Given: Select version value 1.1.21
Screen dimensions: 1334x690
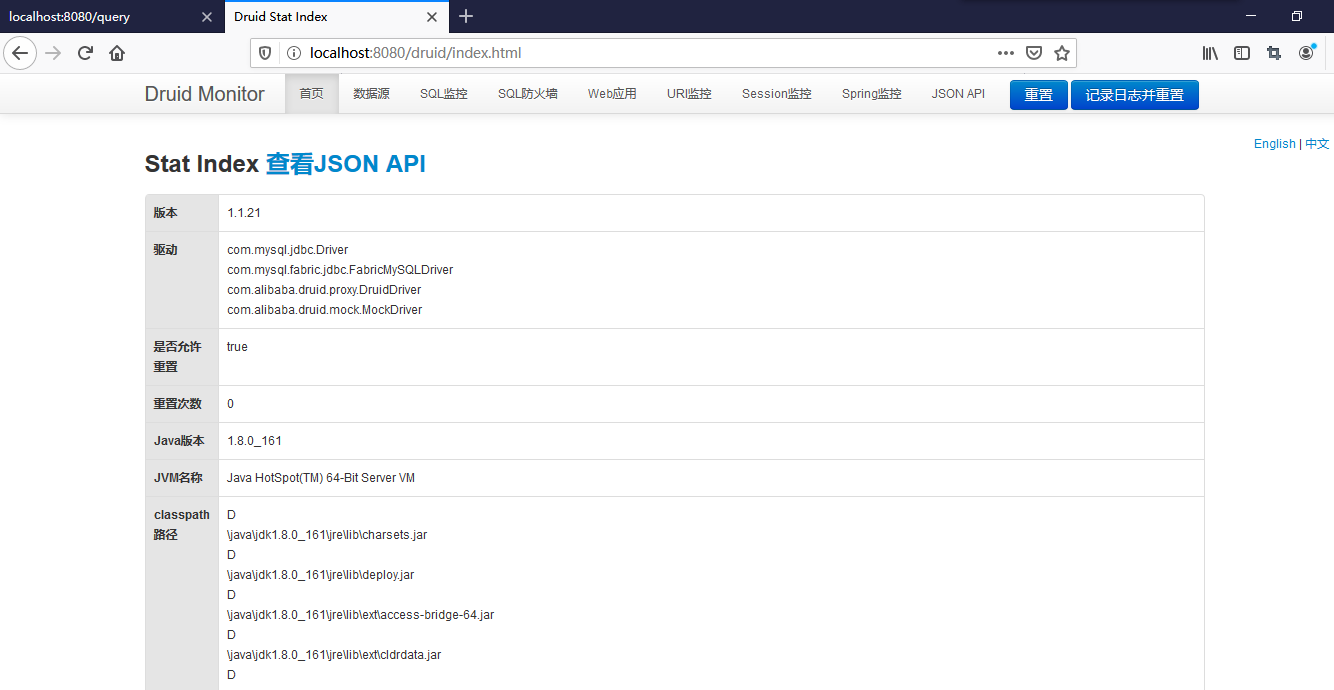Looking at the screenshot, I should pos(244,213).
